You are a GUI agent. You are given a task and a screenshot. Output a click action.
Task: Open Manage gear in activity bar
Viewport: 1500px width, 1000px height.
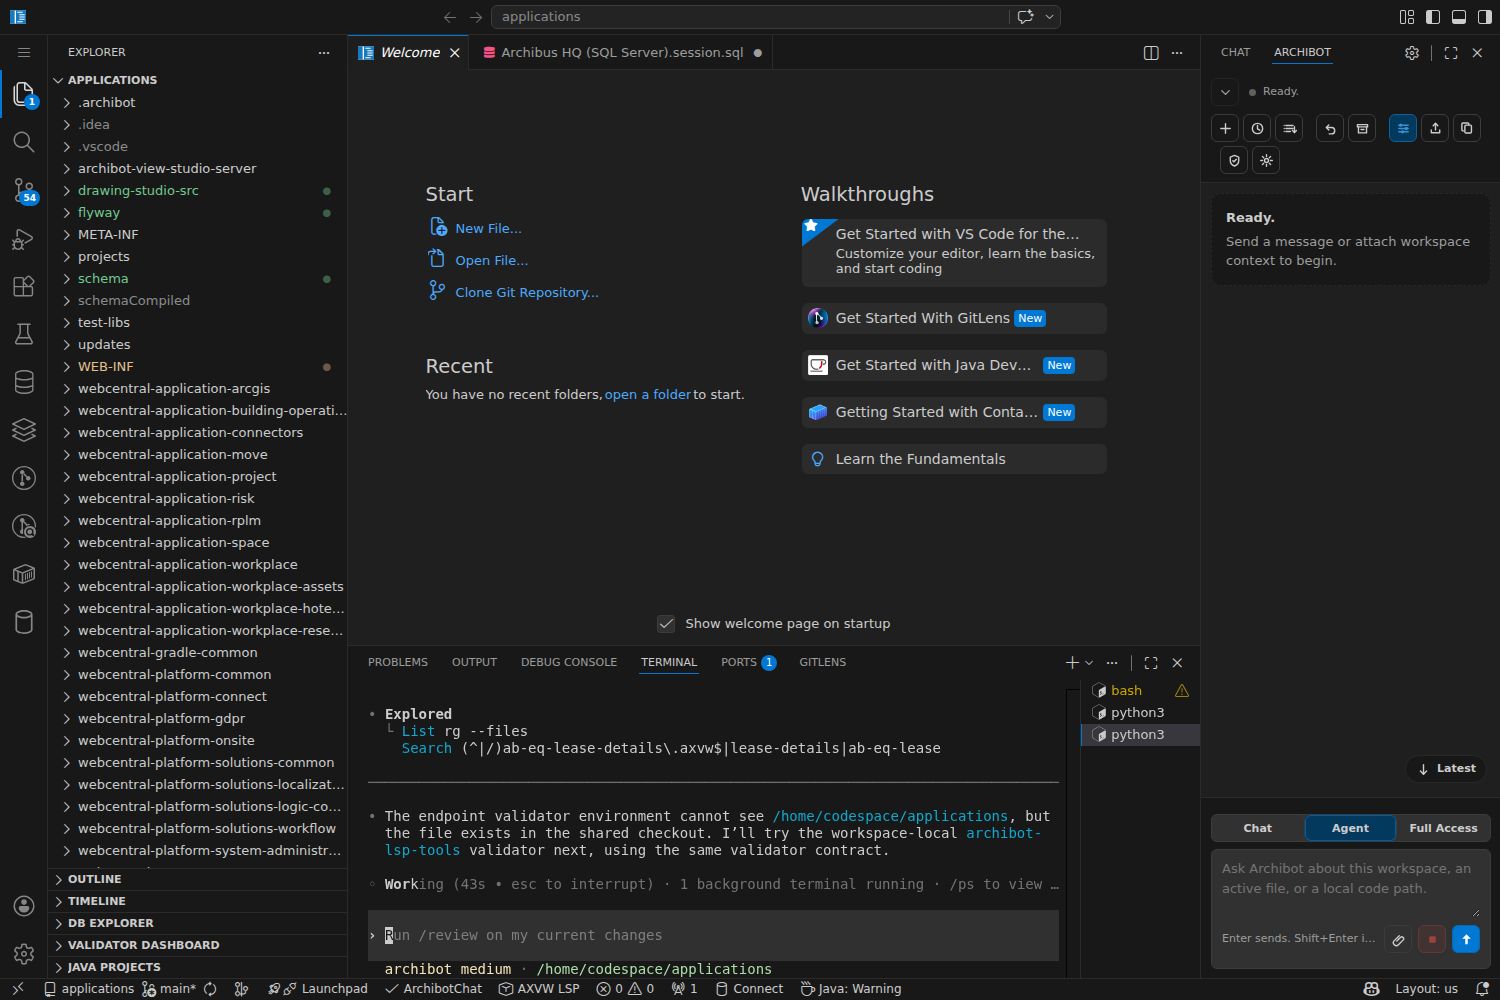coord(24,954)
